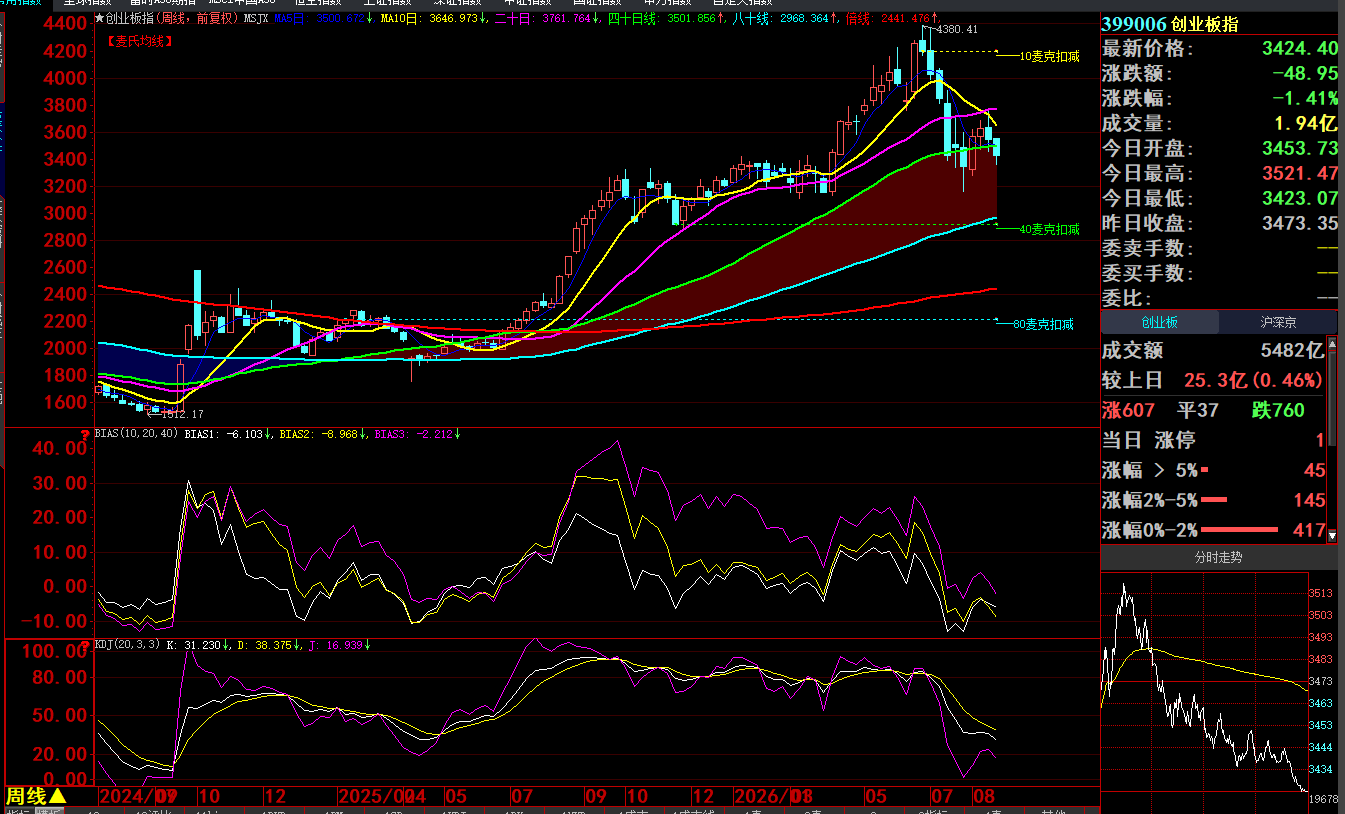
Task: Click the BIAS3 -2.212 value
Action: (418, 435)
